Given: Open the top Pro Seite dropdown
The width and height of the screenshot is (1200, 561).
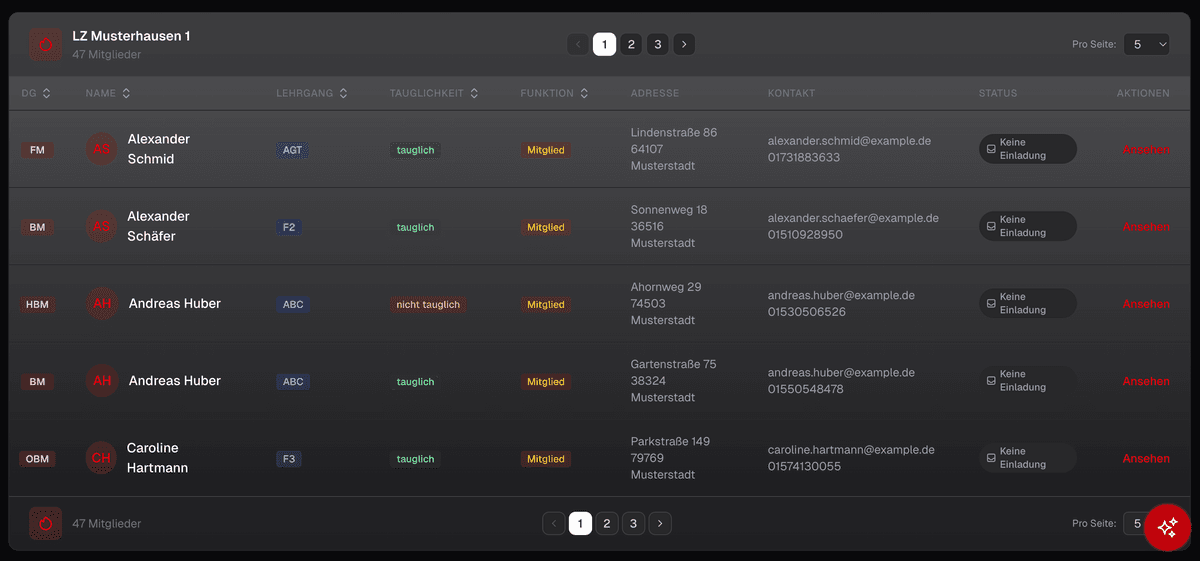Looking at the screenshot, I should pos(1146,44).
